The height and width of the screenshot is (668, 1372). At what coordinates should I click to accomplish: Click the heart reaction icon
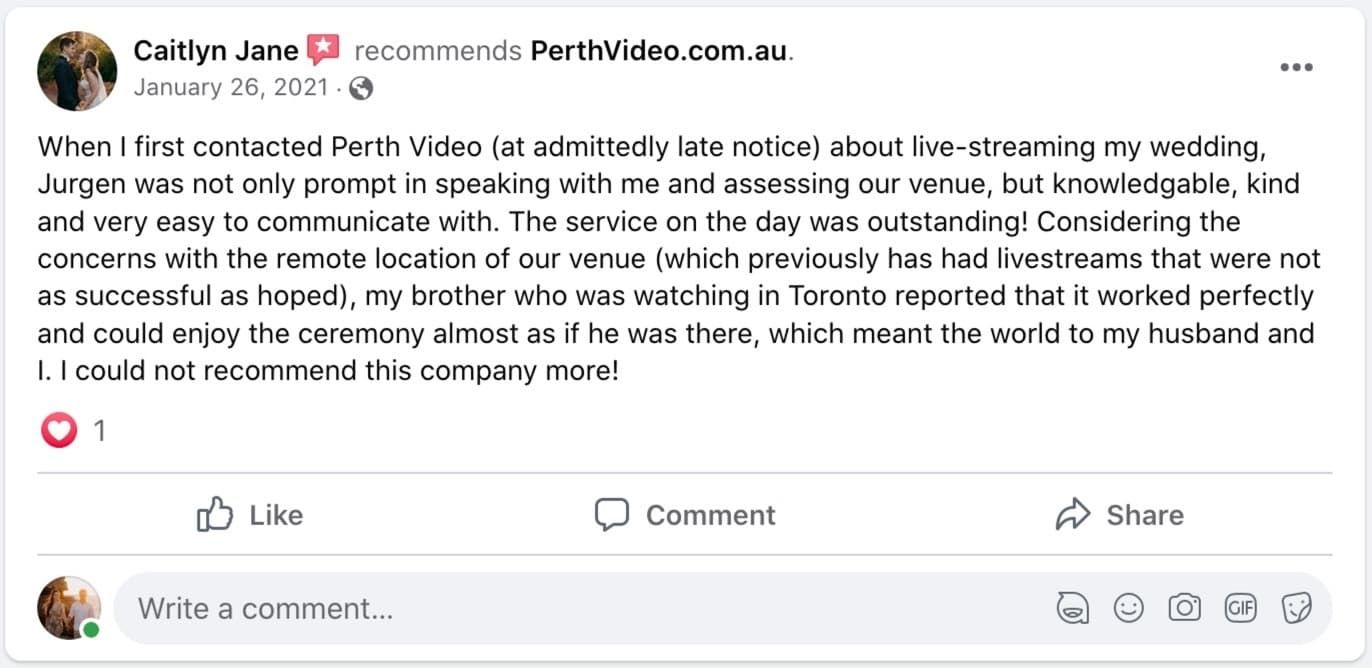(x=59, y=431)
